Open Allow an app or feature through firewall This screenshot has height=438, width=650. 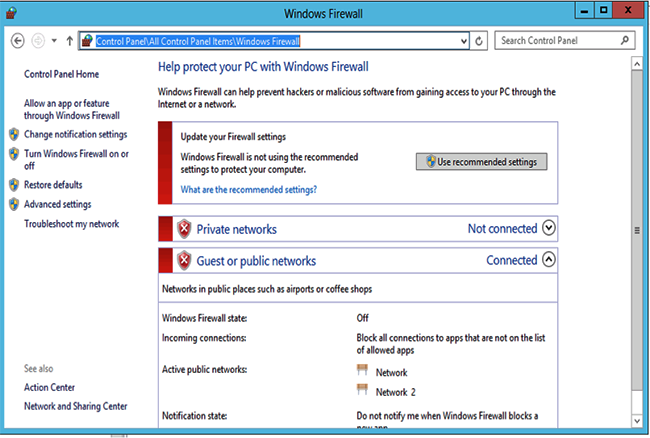click(70, 108)
